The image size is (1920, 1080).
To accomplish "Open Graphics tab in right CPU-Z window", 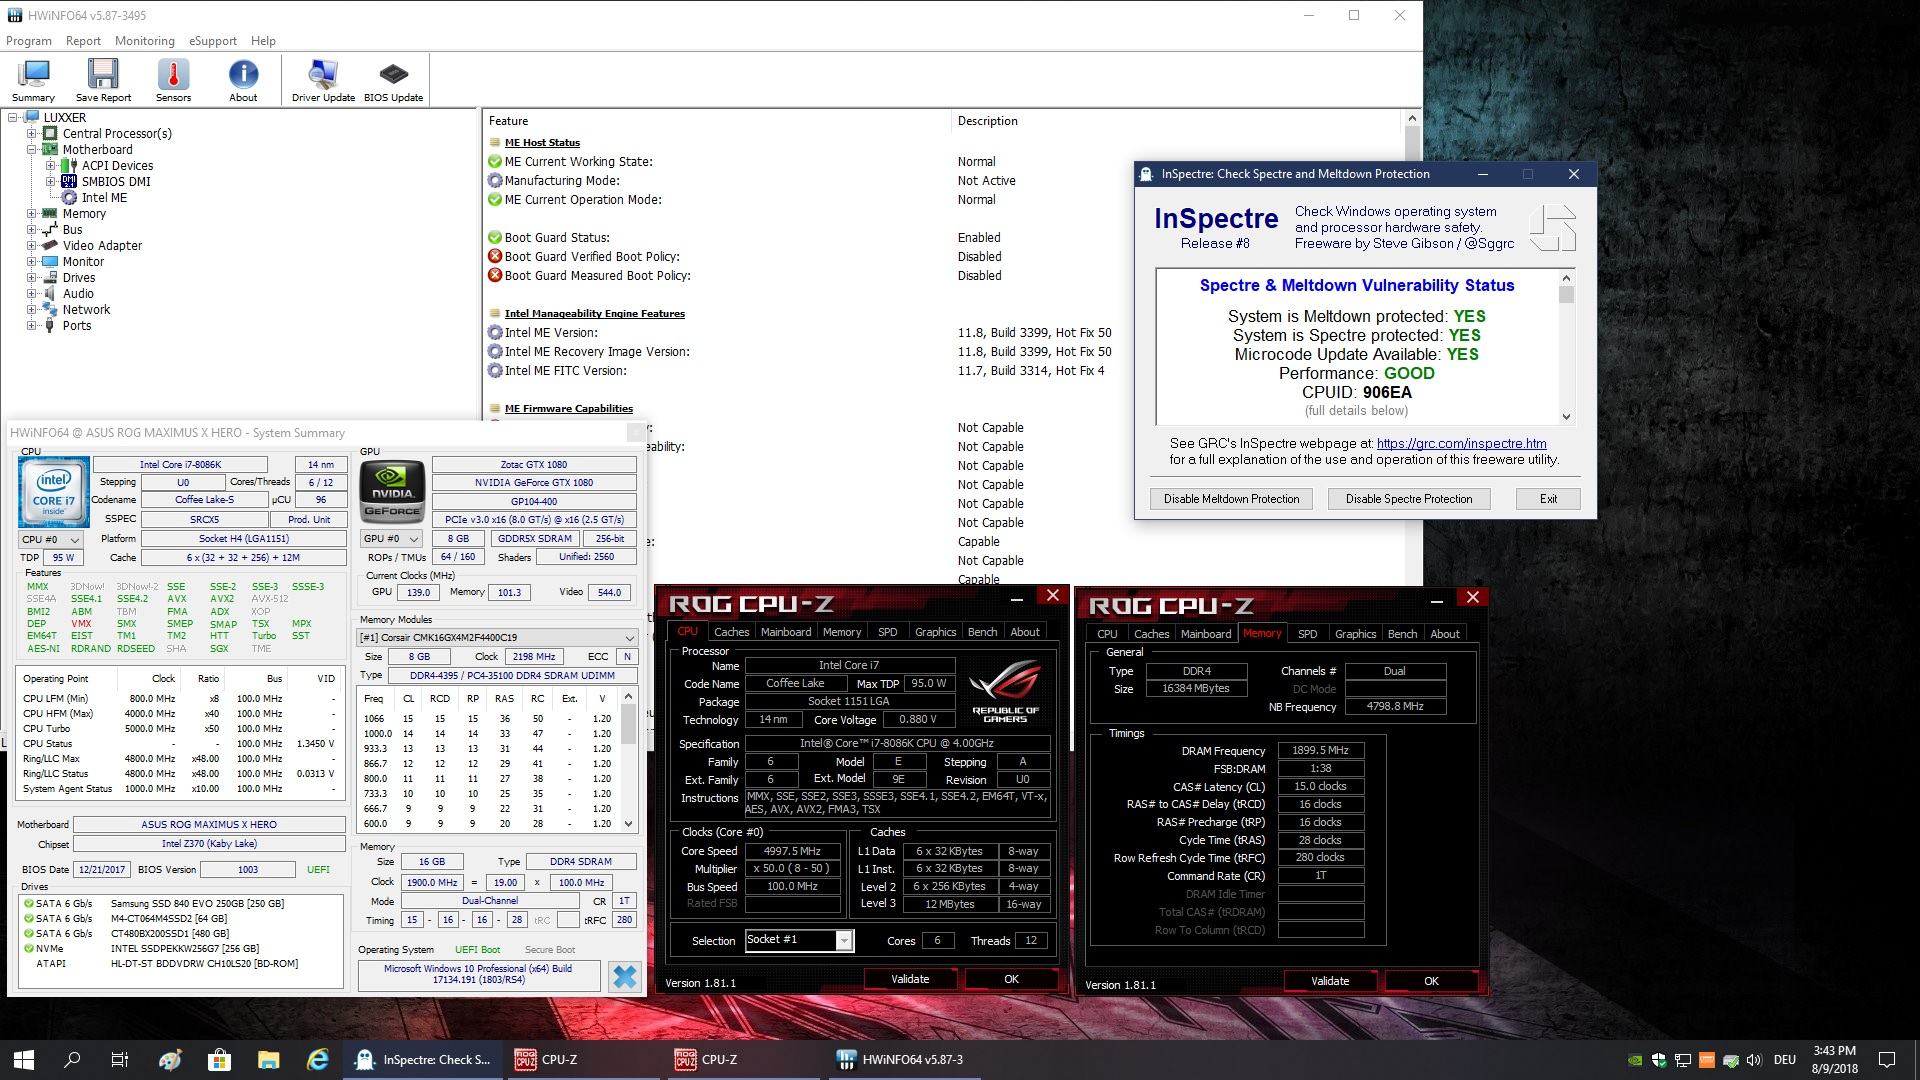I will (1355, 634).
